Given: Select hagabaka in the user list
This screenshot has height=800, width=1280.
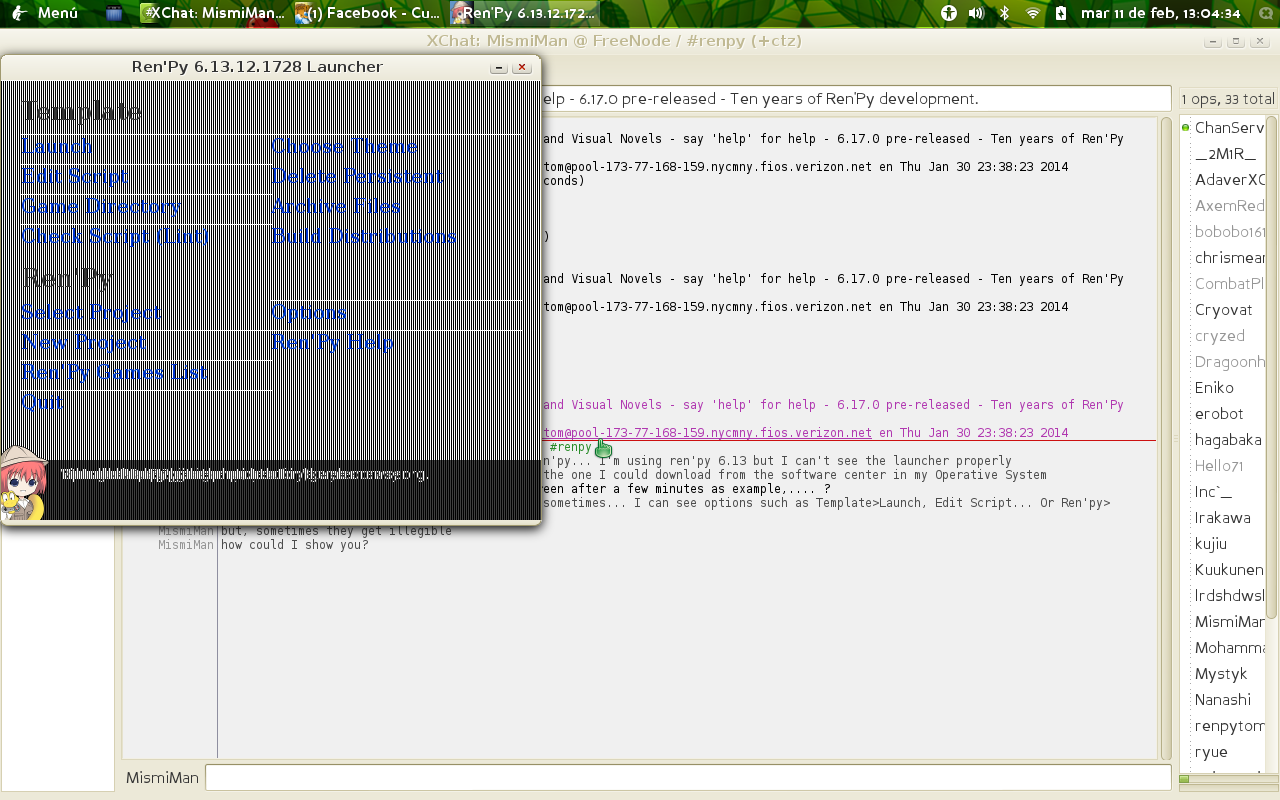Looking at the screenshot, I should point(1229,439).
